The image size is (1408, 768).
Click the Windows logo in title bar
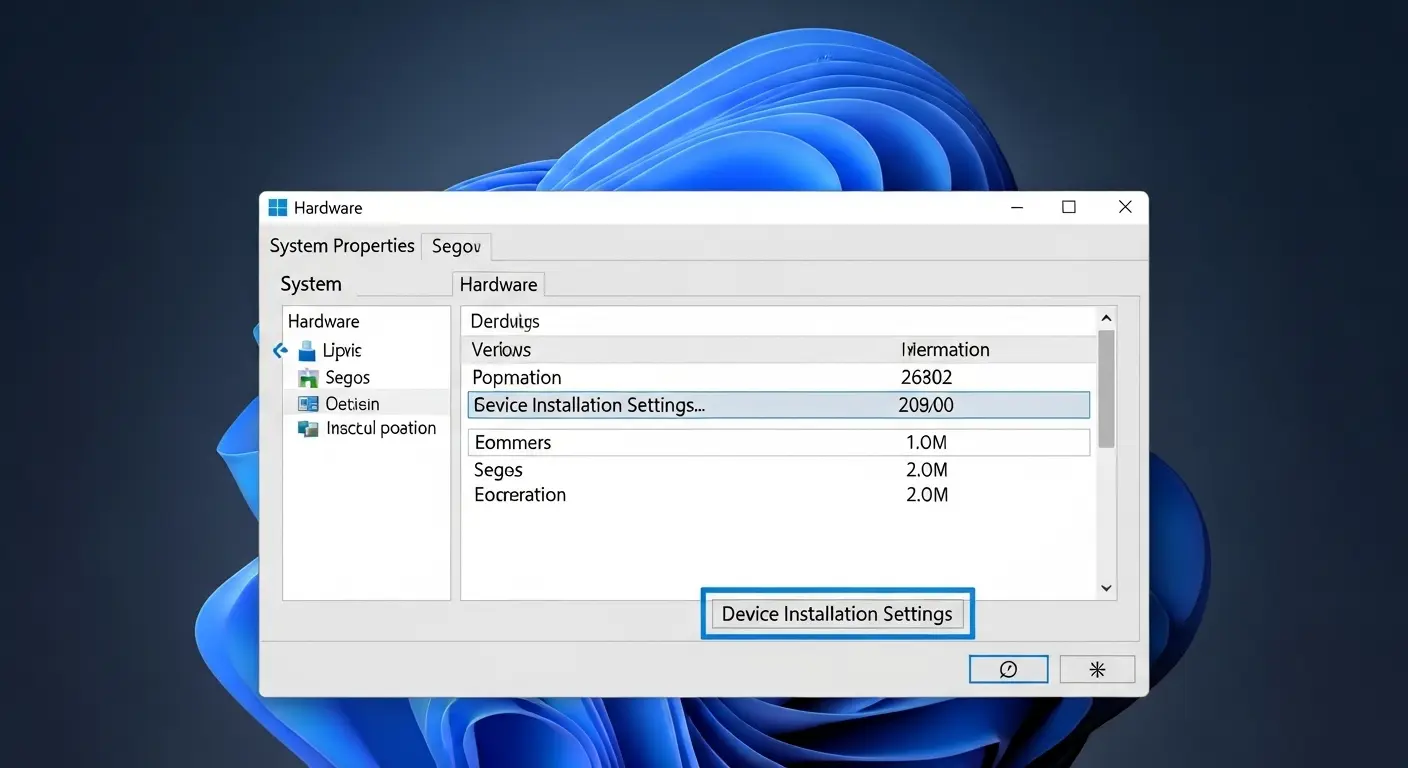coord(277,208)
